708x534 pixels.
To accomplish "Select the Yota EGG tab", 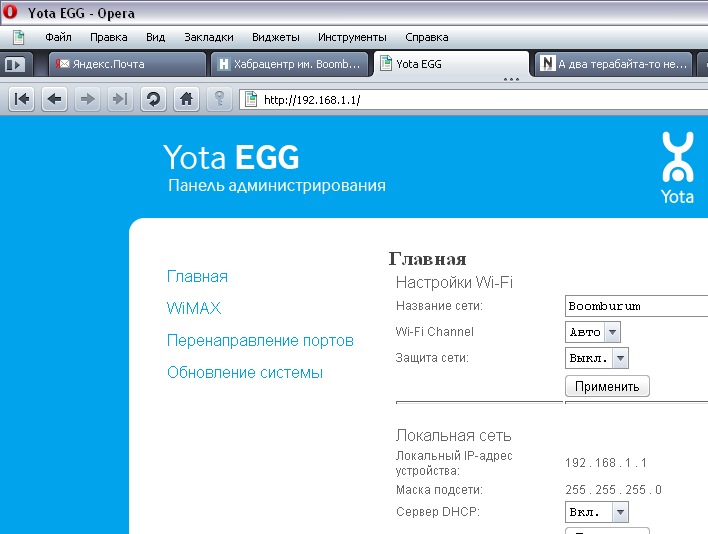I will click(x=451, y=64).
